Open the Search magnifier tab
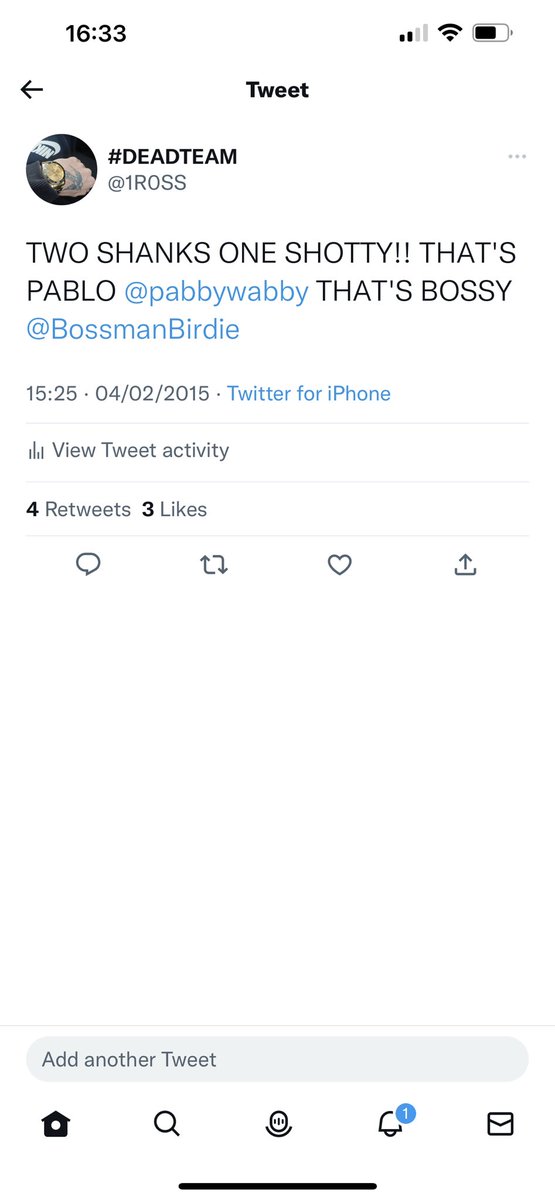Image resolution: width=555 pixels, height=1200 pixels. click(x=167, y=1124)
